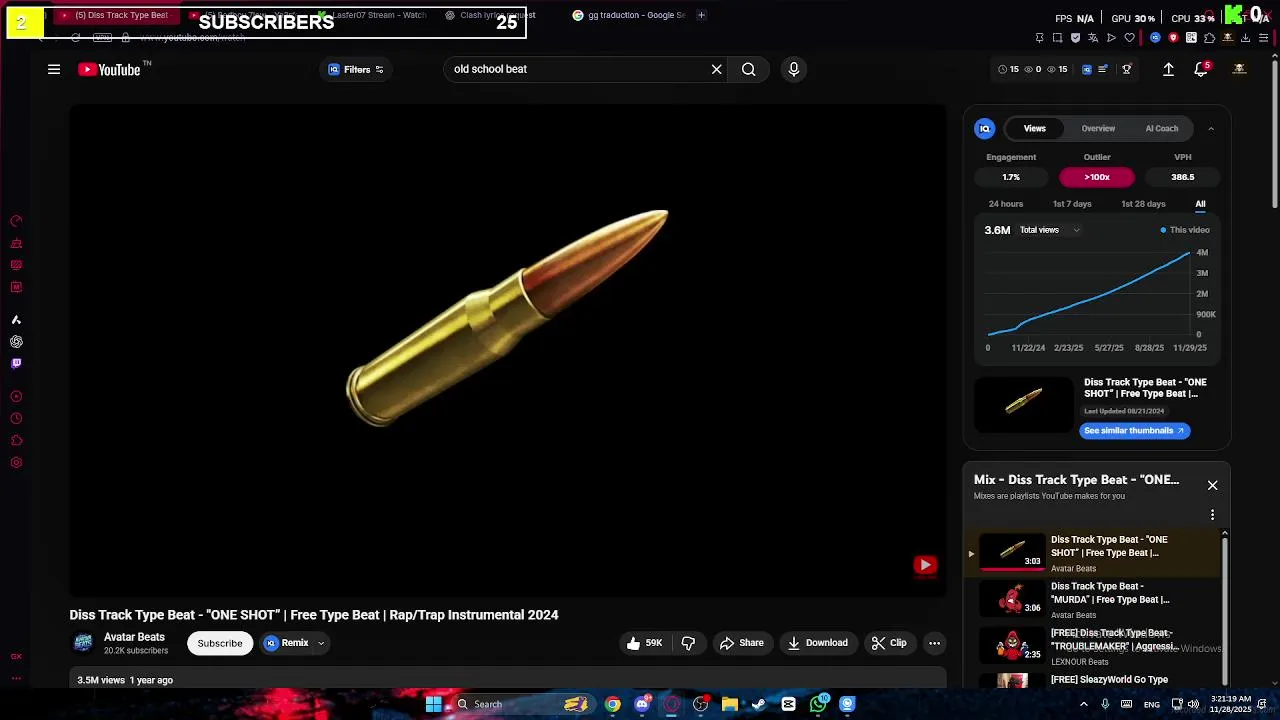Click the browser pin icon in toolbar

[x=1040, y=38]
